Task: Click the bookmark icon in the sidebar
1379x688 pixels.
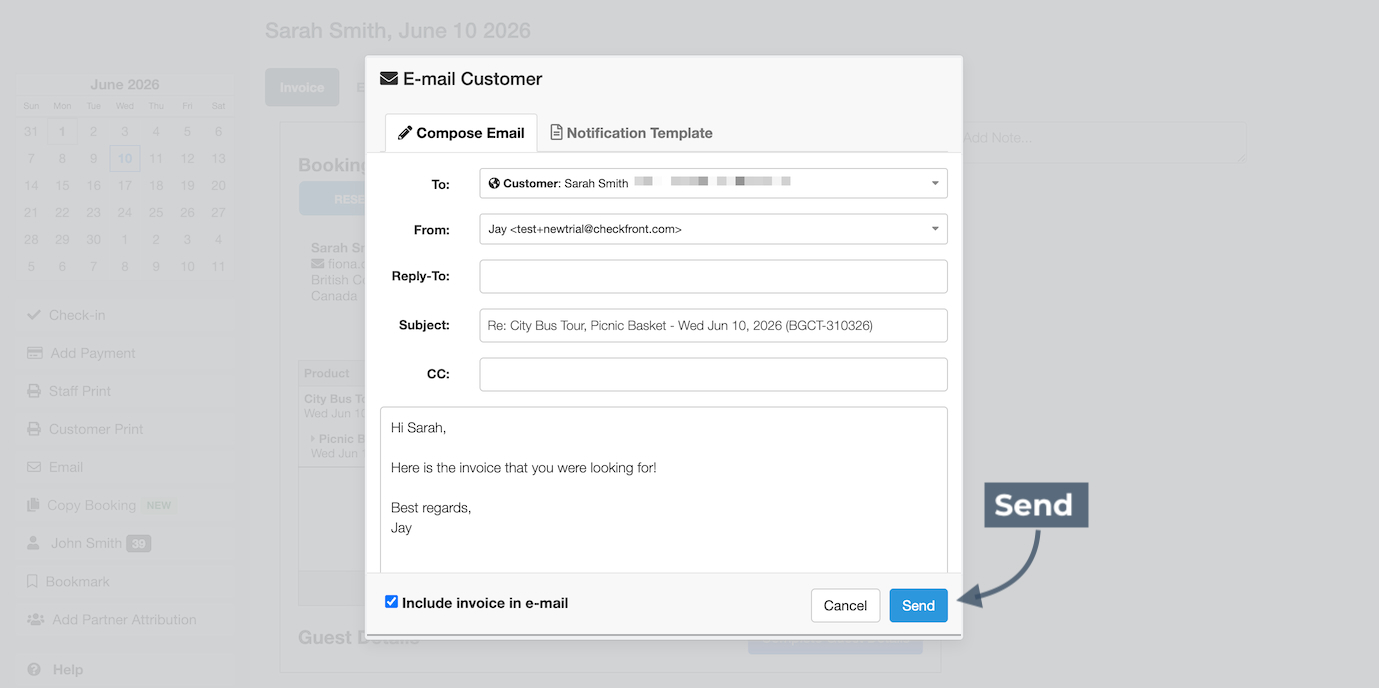Action: pos(33,581)
